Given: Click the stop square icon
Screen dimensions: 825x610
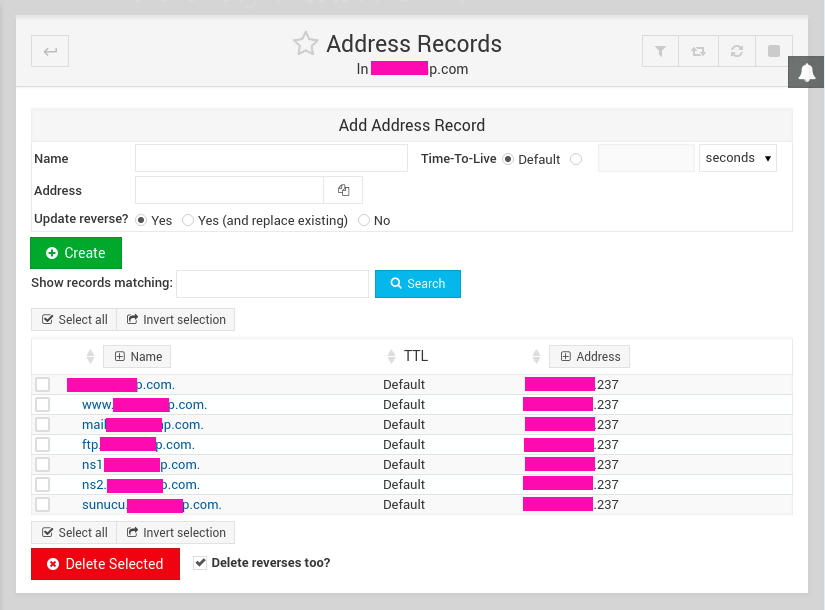Looking at the screenshot, I should click(774, 51).
